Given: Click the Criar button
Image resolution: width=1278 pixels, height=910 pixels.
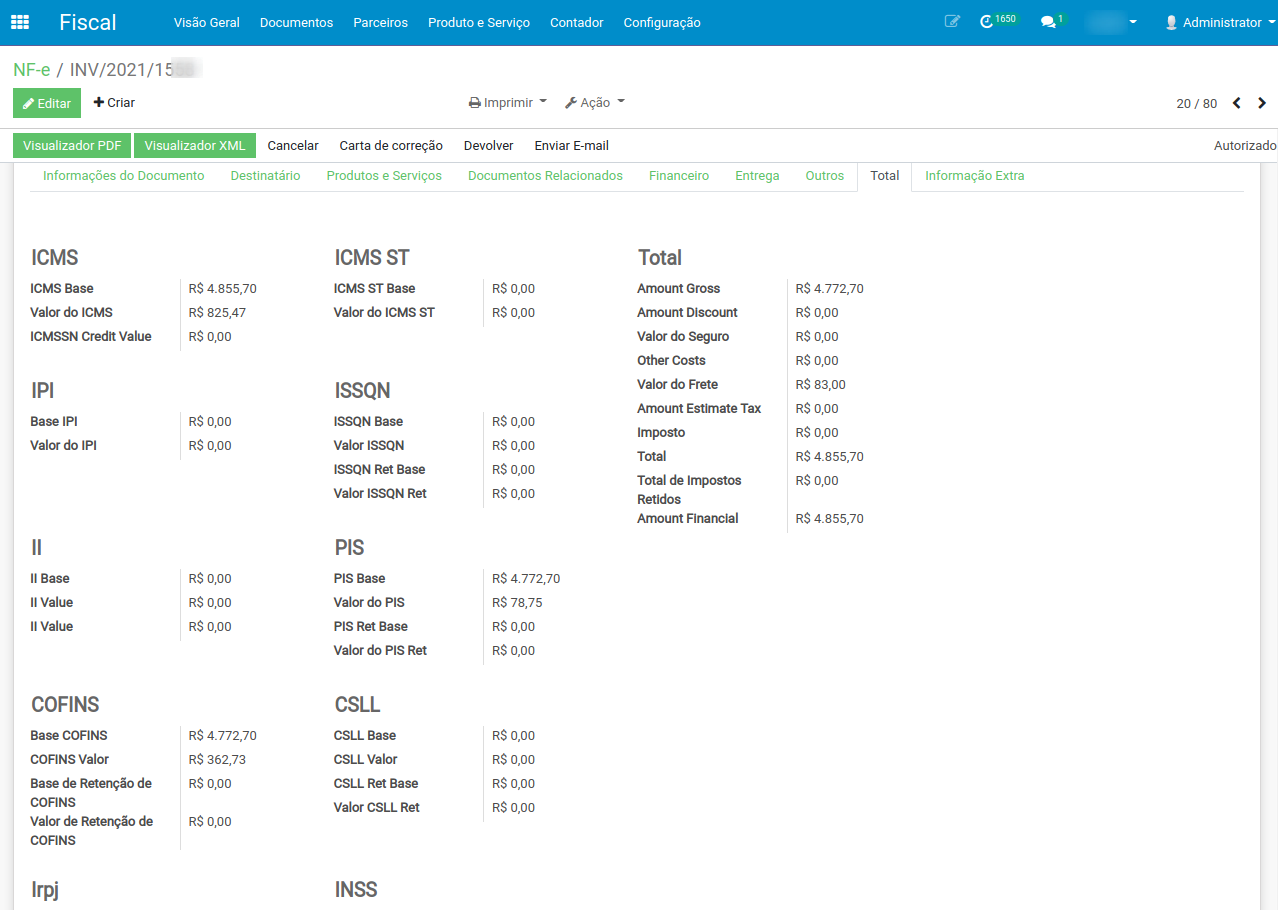Looking at the screenshot, I should point(114,103).
